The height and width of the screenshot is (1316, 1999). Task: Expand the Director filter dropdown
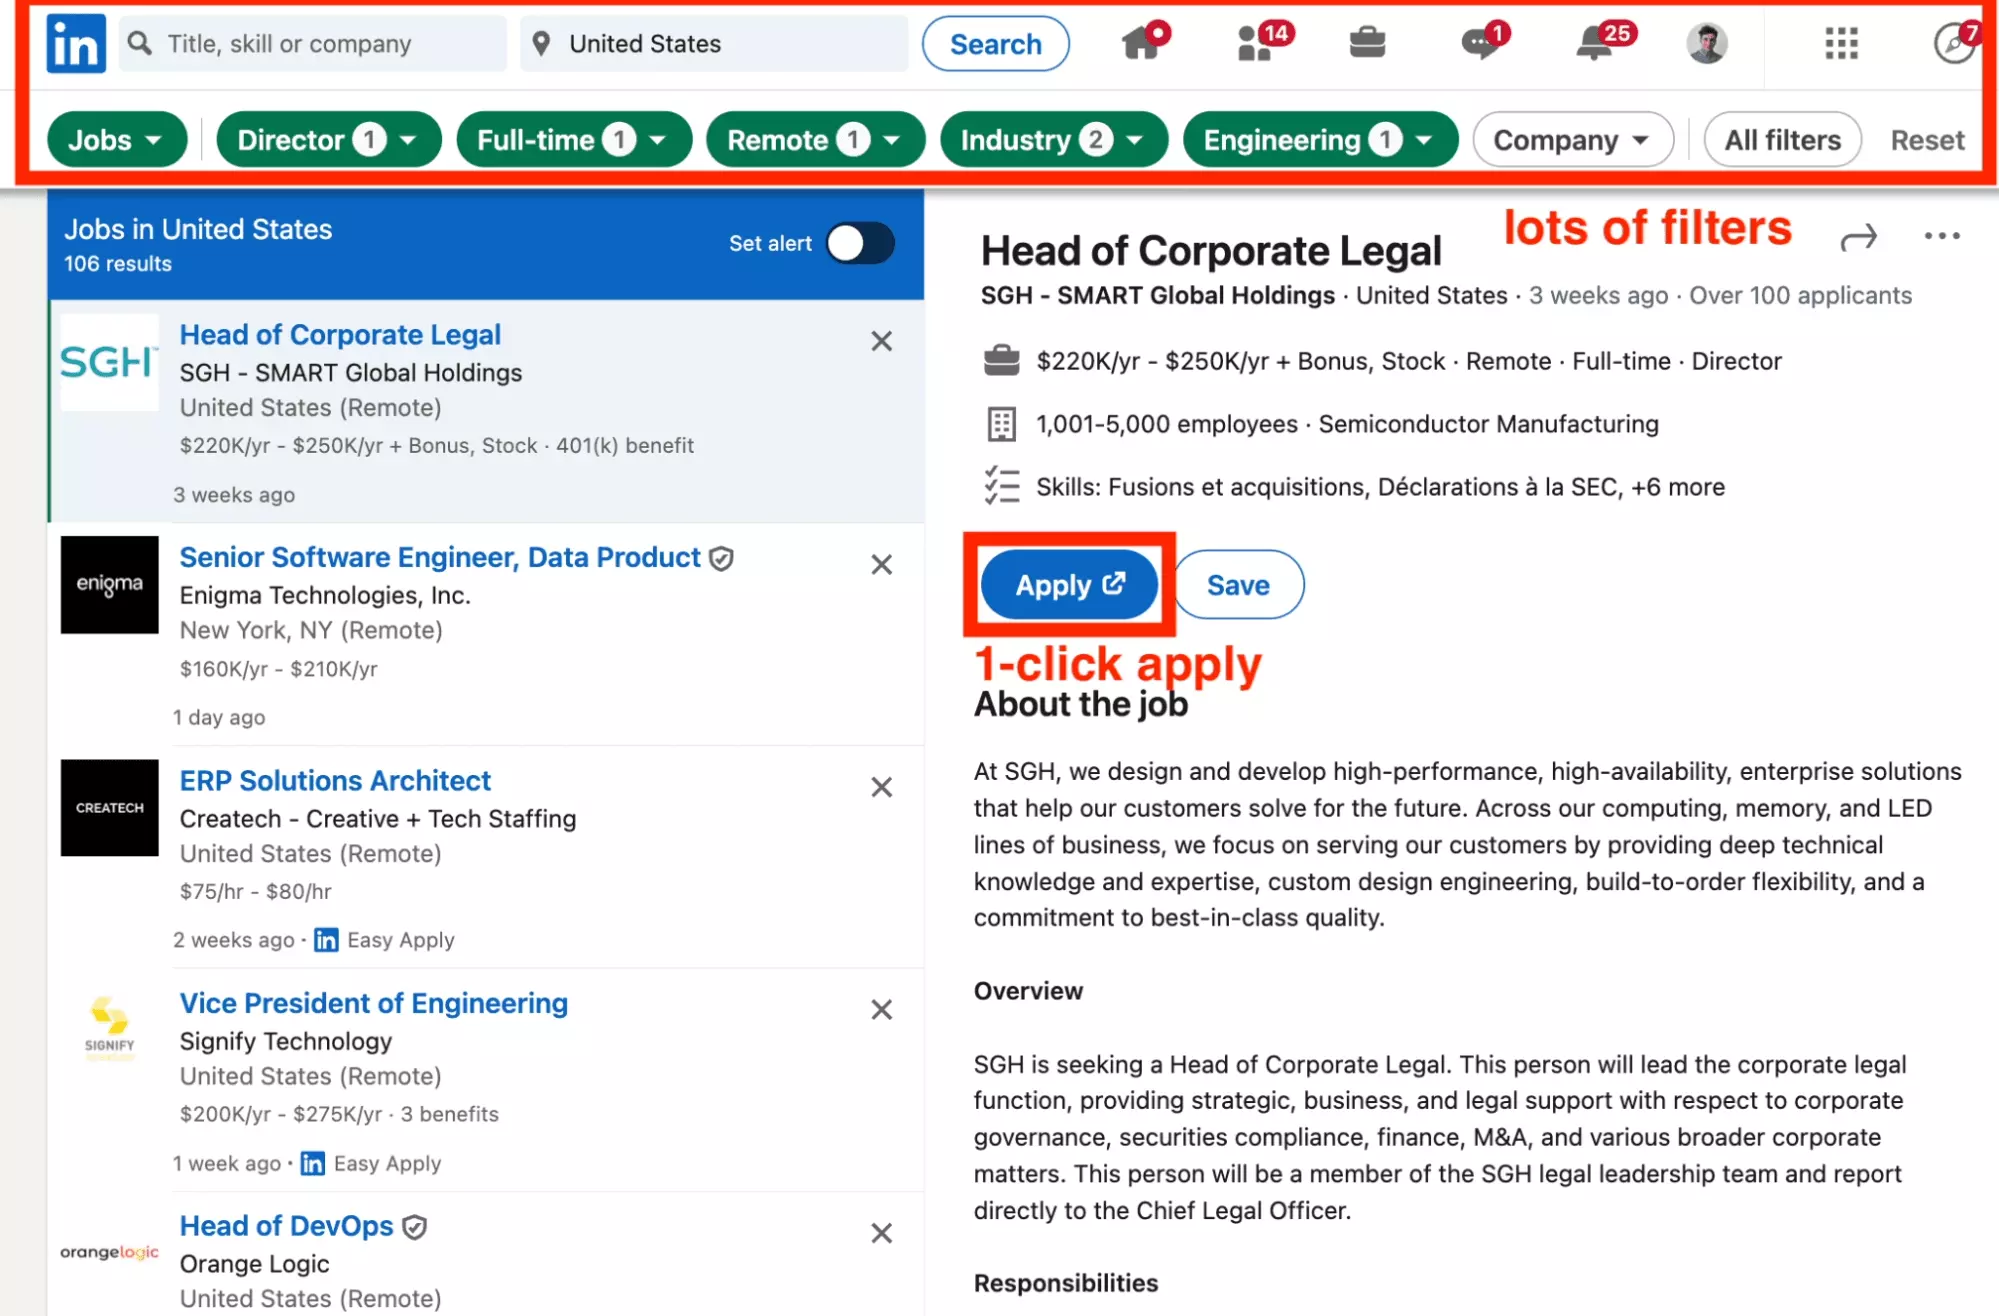click(x=328, y=139)
